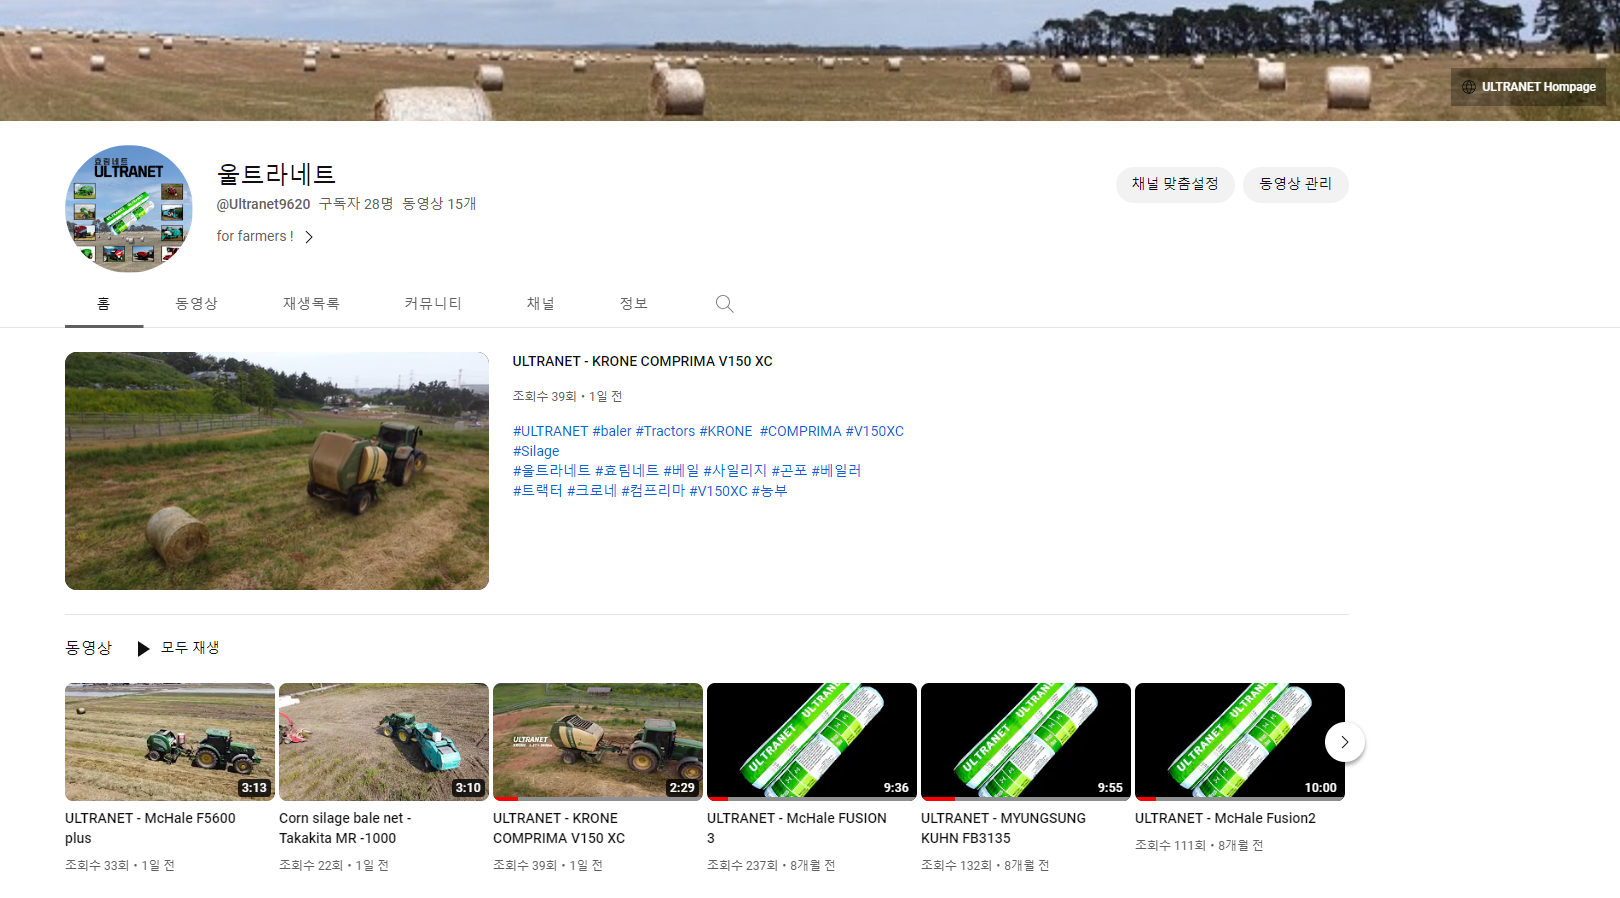
Task: Click the title ULTRANET - McHale Fusion2
Action: (x=1225, y=818)
